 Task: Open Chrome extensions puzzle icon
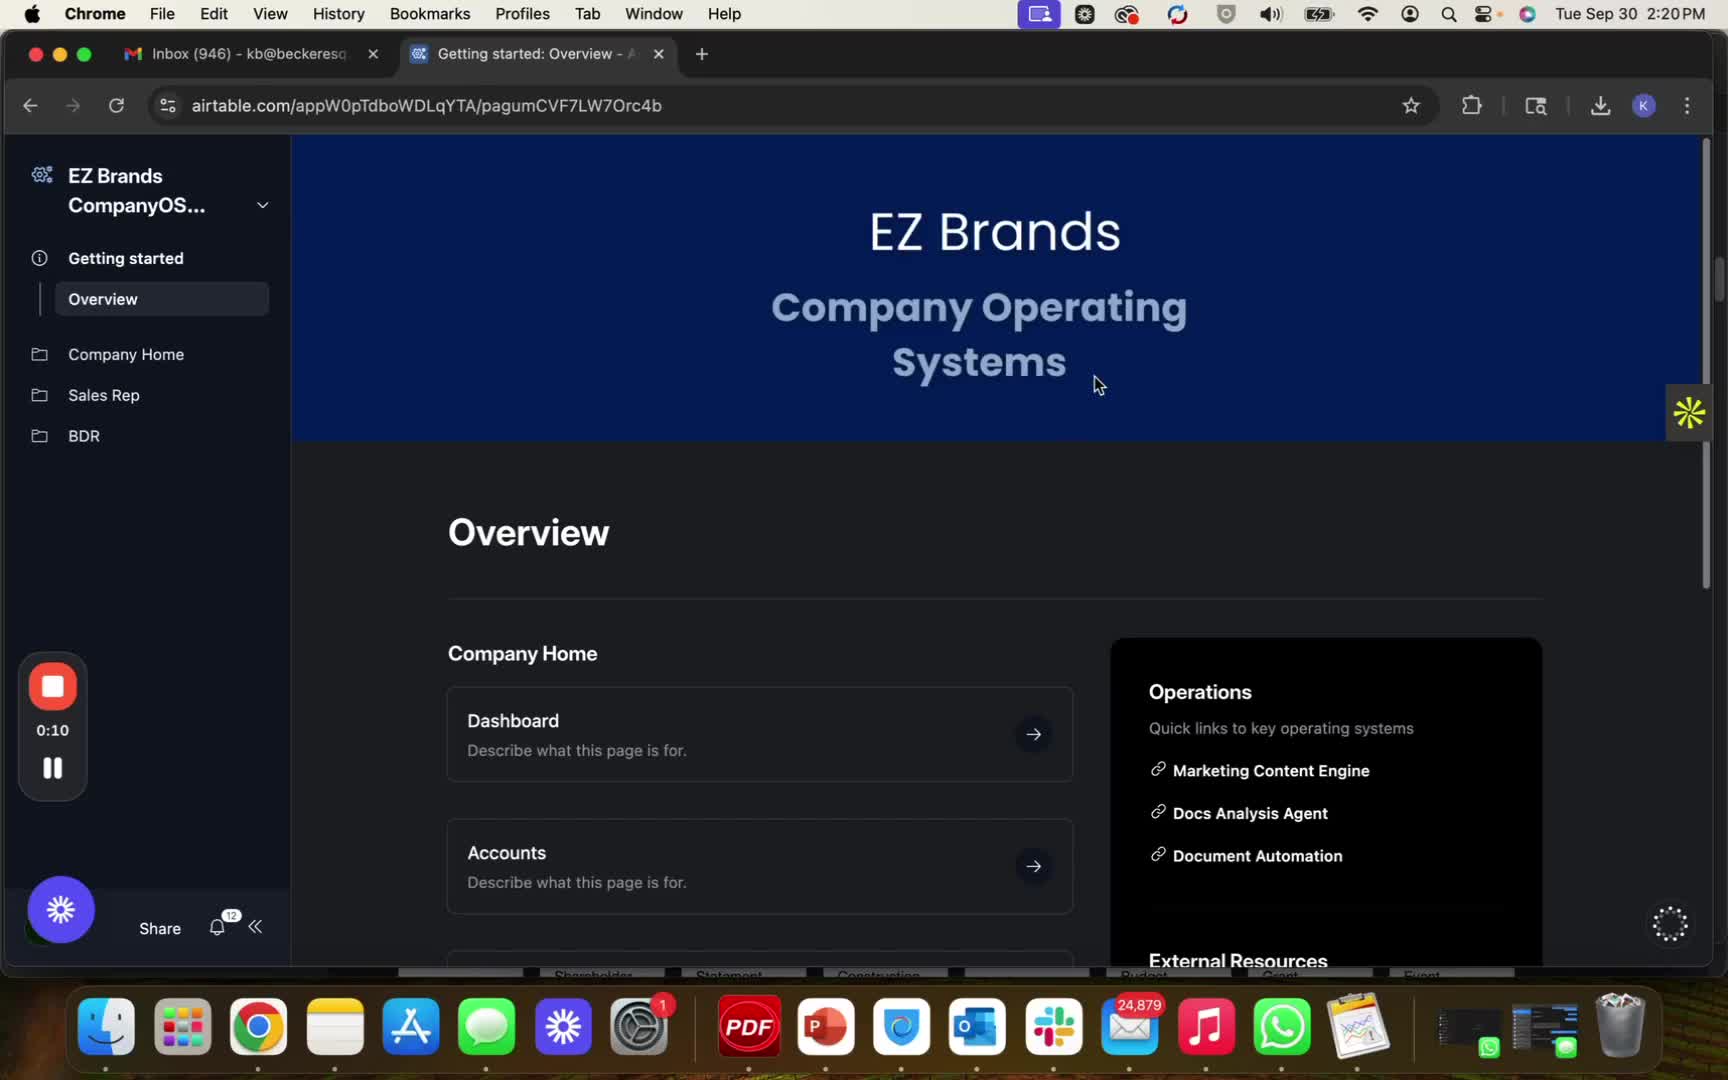(x=1471, y=105)
